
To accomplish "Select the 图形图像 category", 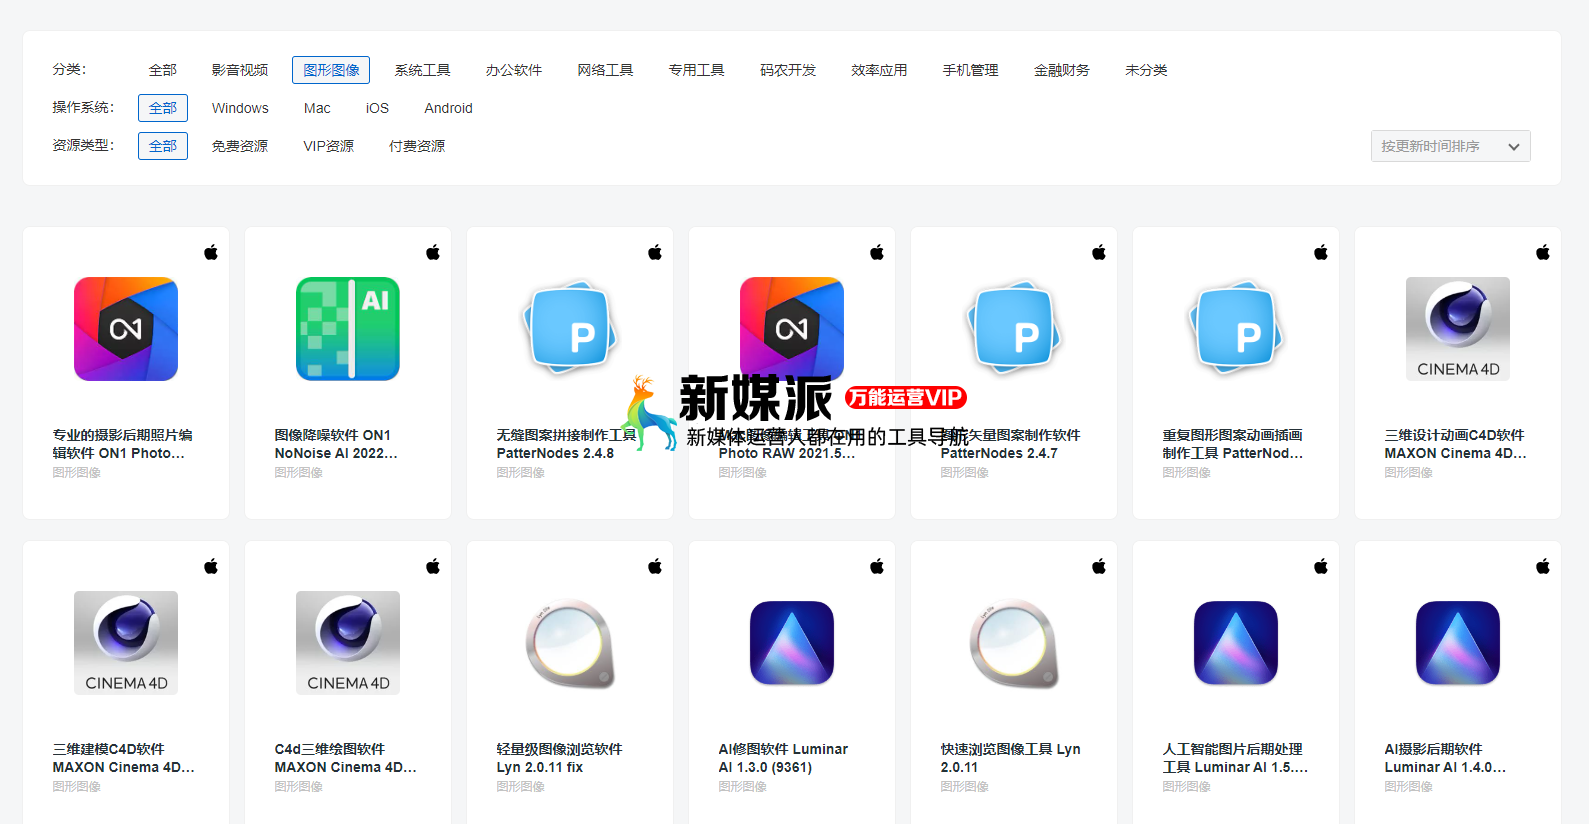I will 331,70.
